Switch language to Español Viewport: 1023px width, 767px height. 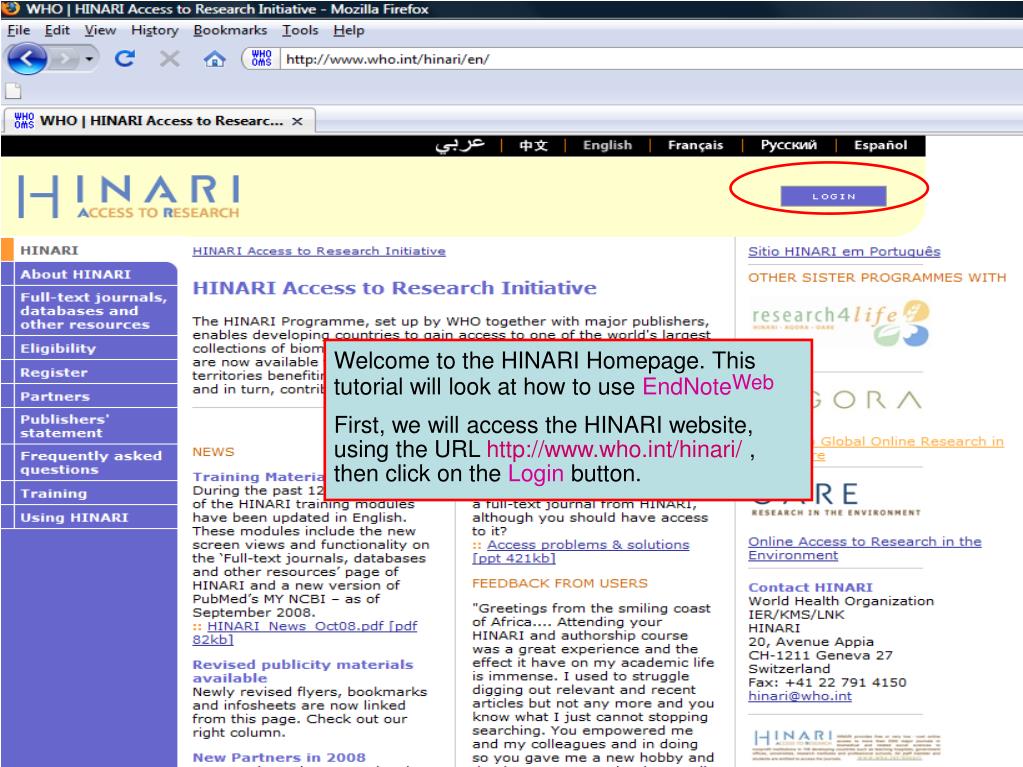[880, 145]
